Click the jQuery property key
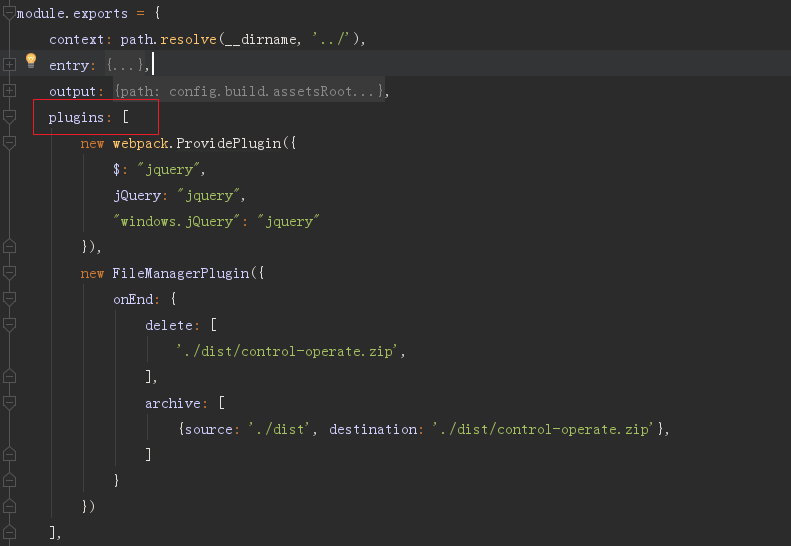This screenshot has height=546, width=791. [x=137, y=195]
